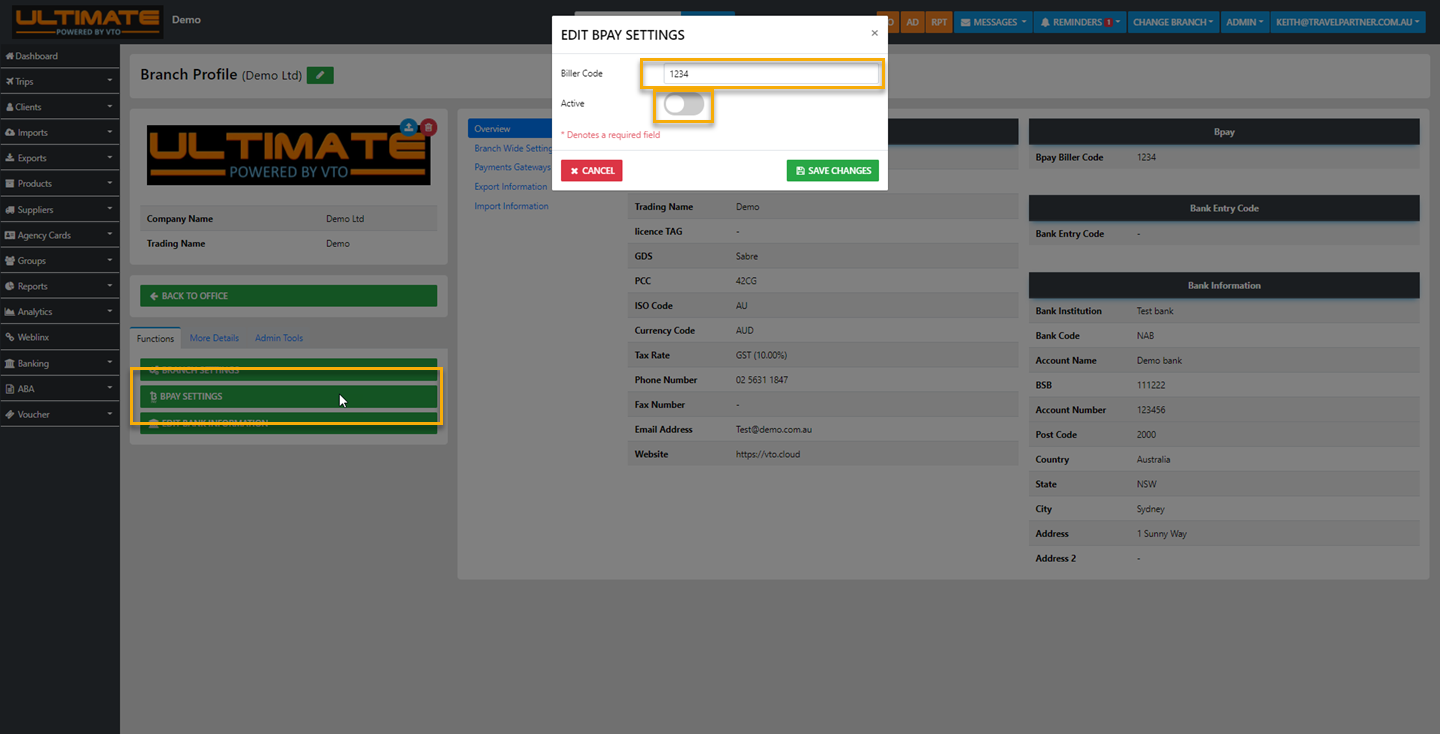Screen dimensions: 1440x734
Task: Click the envelope icon in Messages
Action: tap(966, 22)
